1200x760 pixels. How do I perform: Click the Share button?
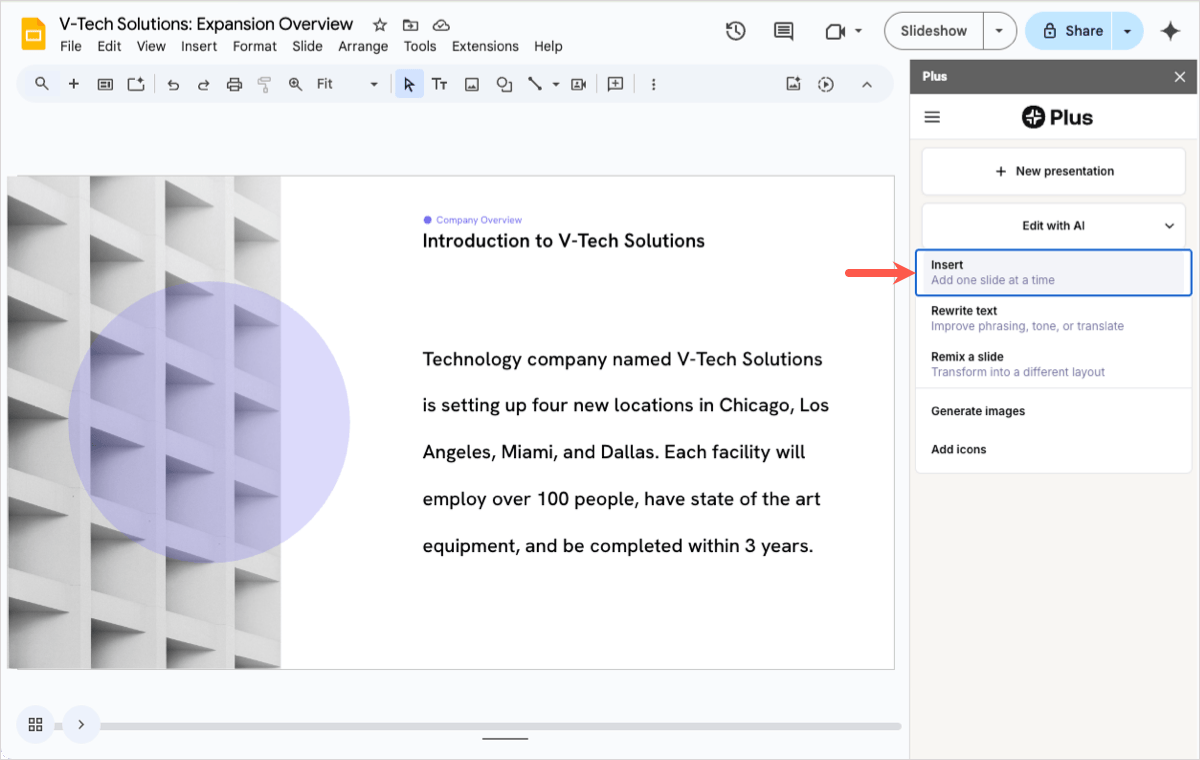(x=1070, y=31)
